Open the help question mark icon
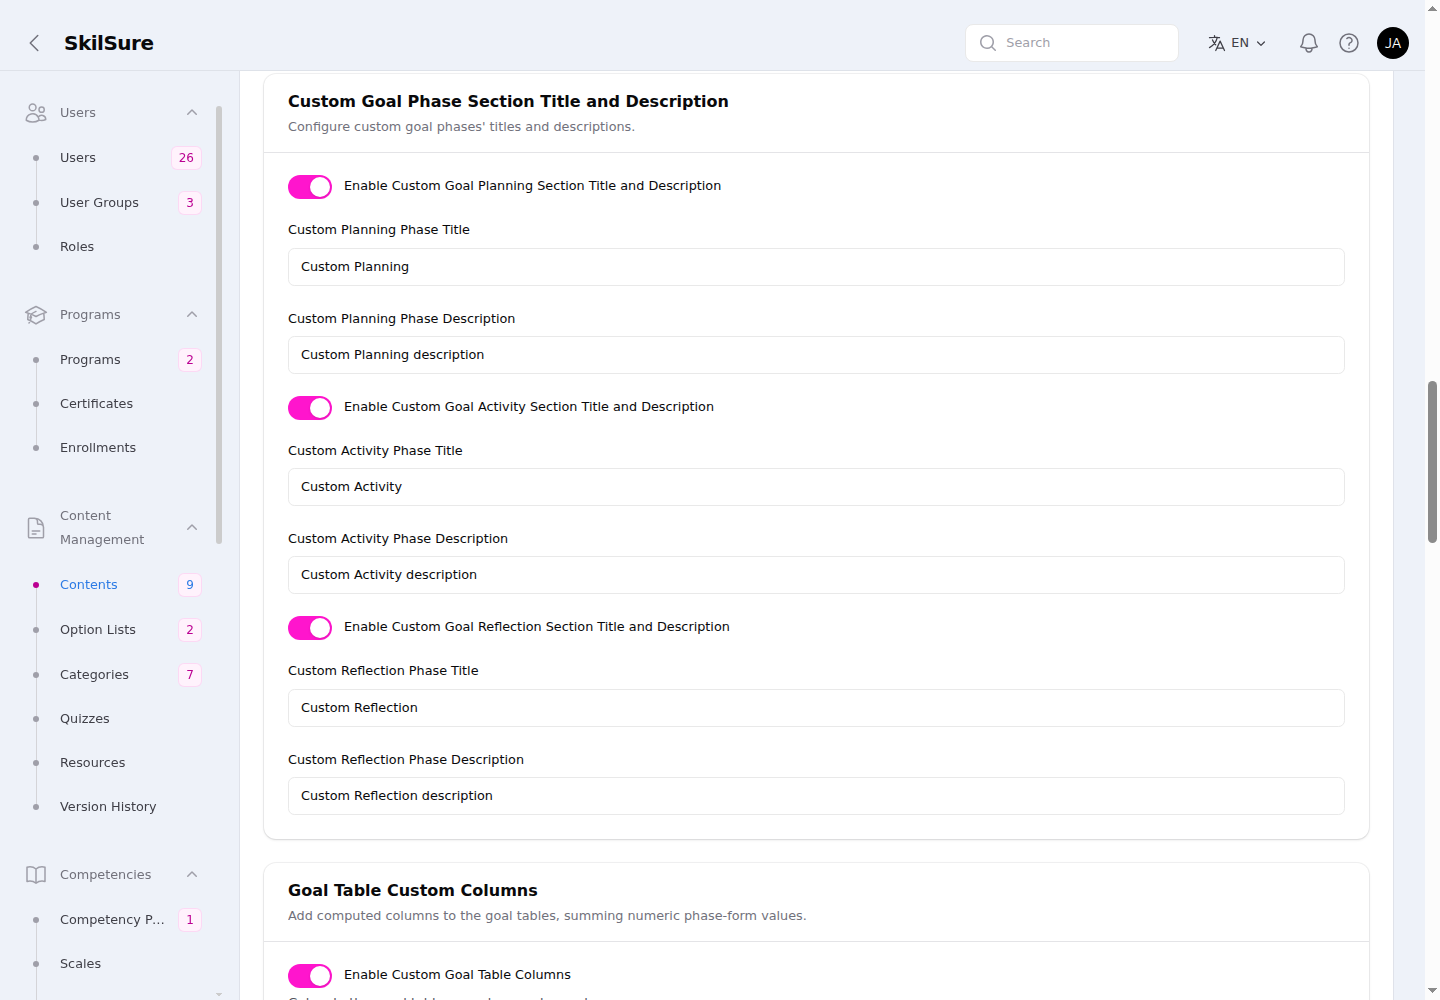 tap(1349, 43)
